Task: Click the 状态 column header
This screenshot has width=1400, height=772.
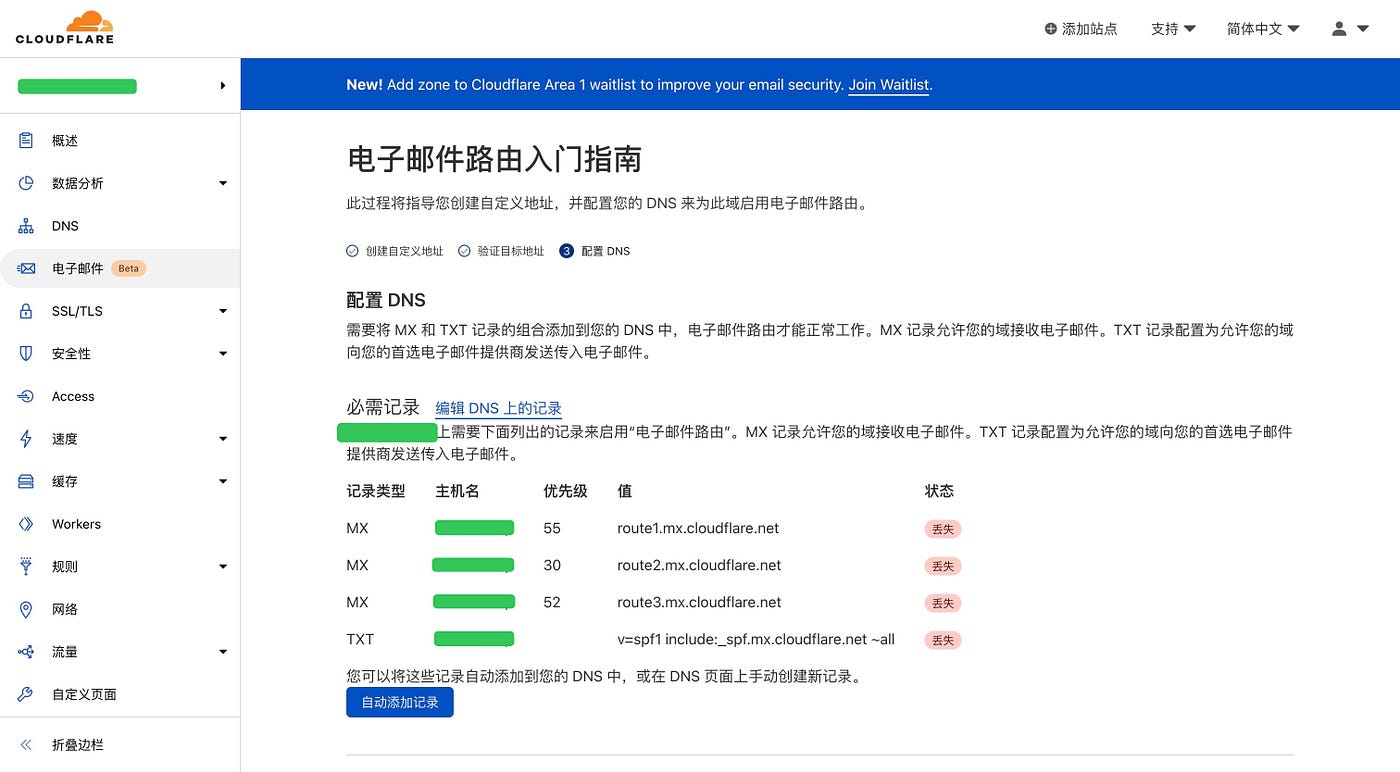Action: click(x=939, y=491)
